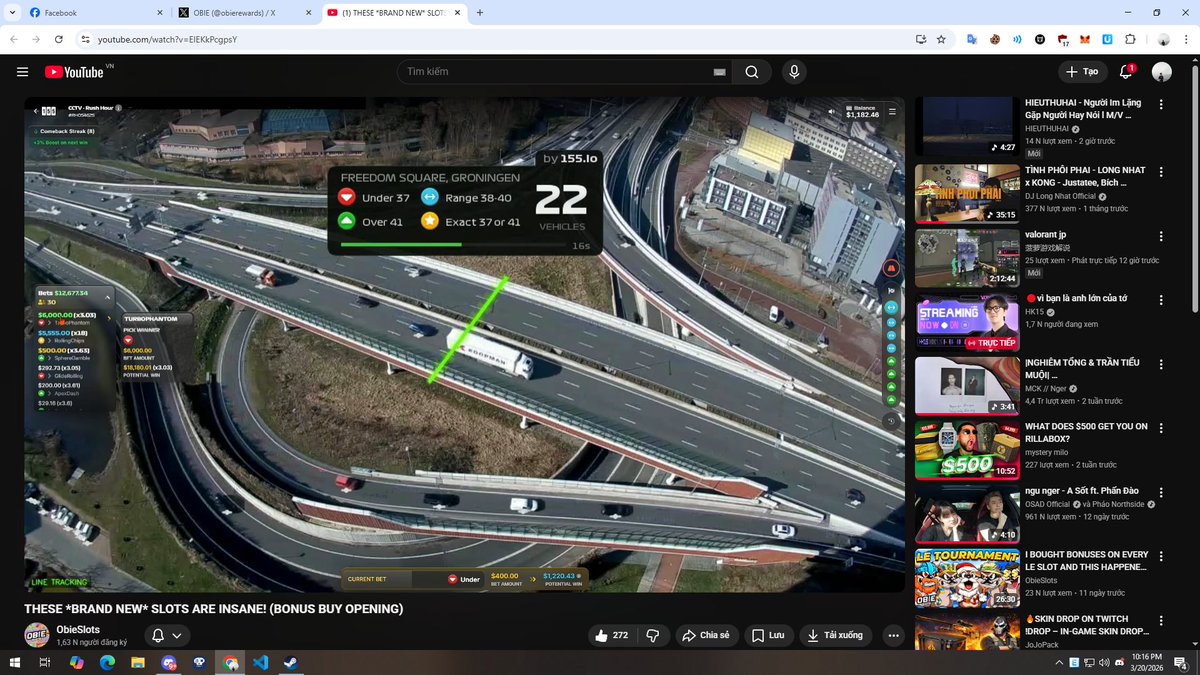
Task: Open the Extensions puzzle icon
Action: coord(1131,39)
